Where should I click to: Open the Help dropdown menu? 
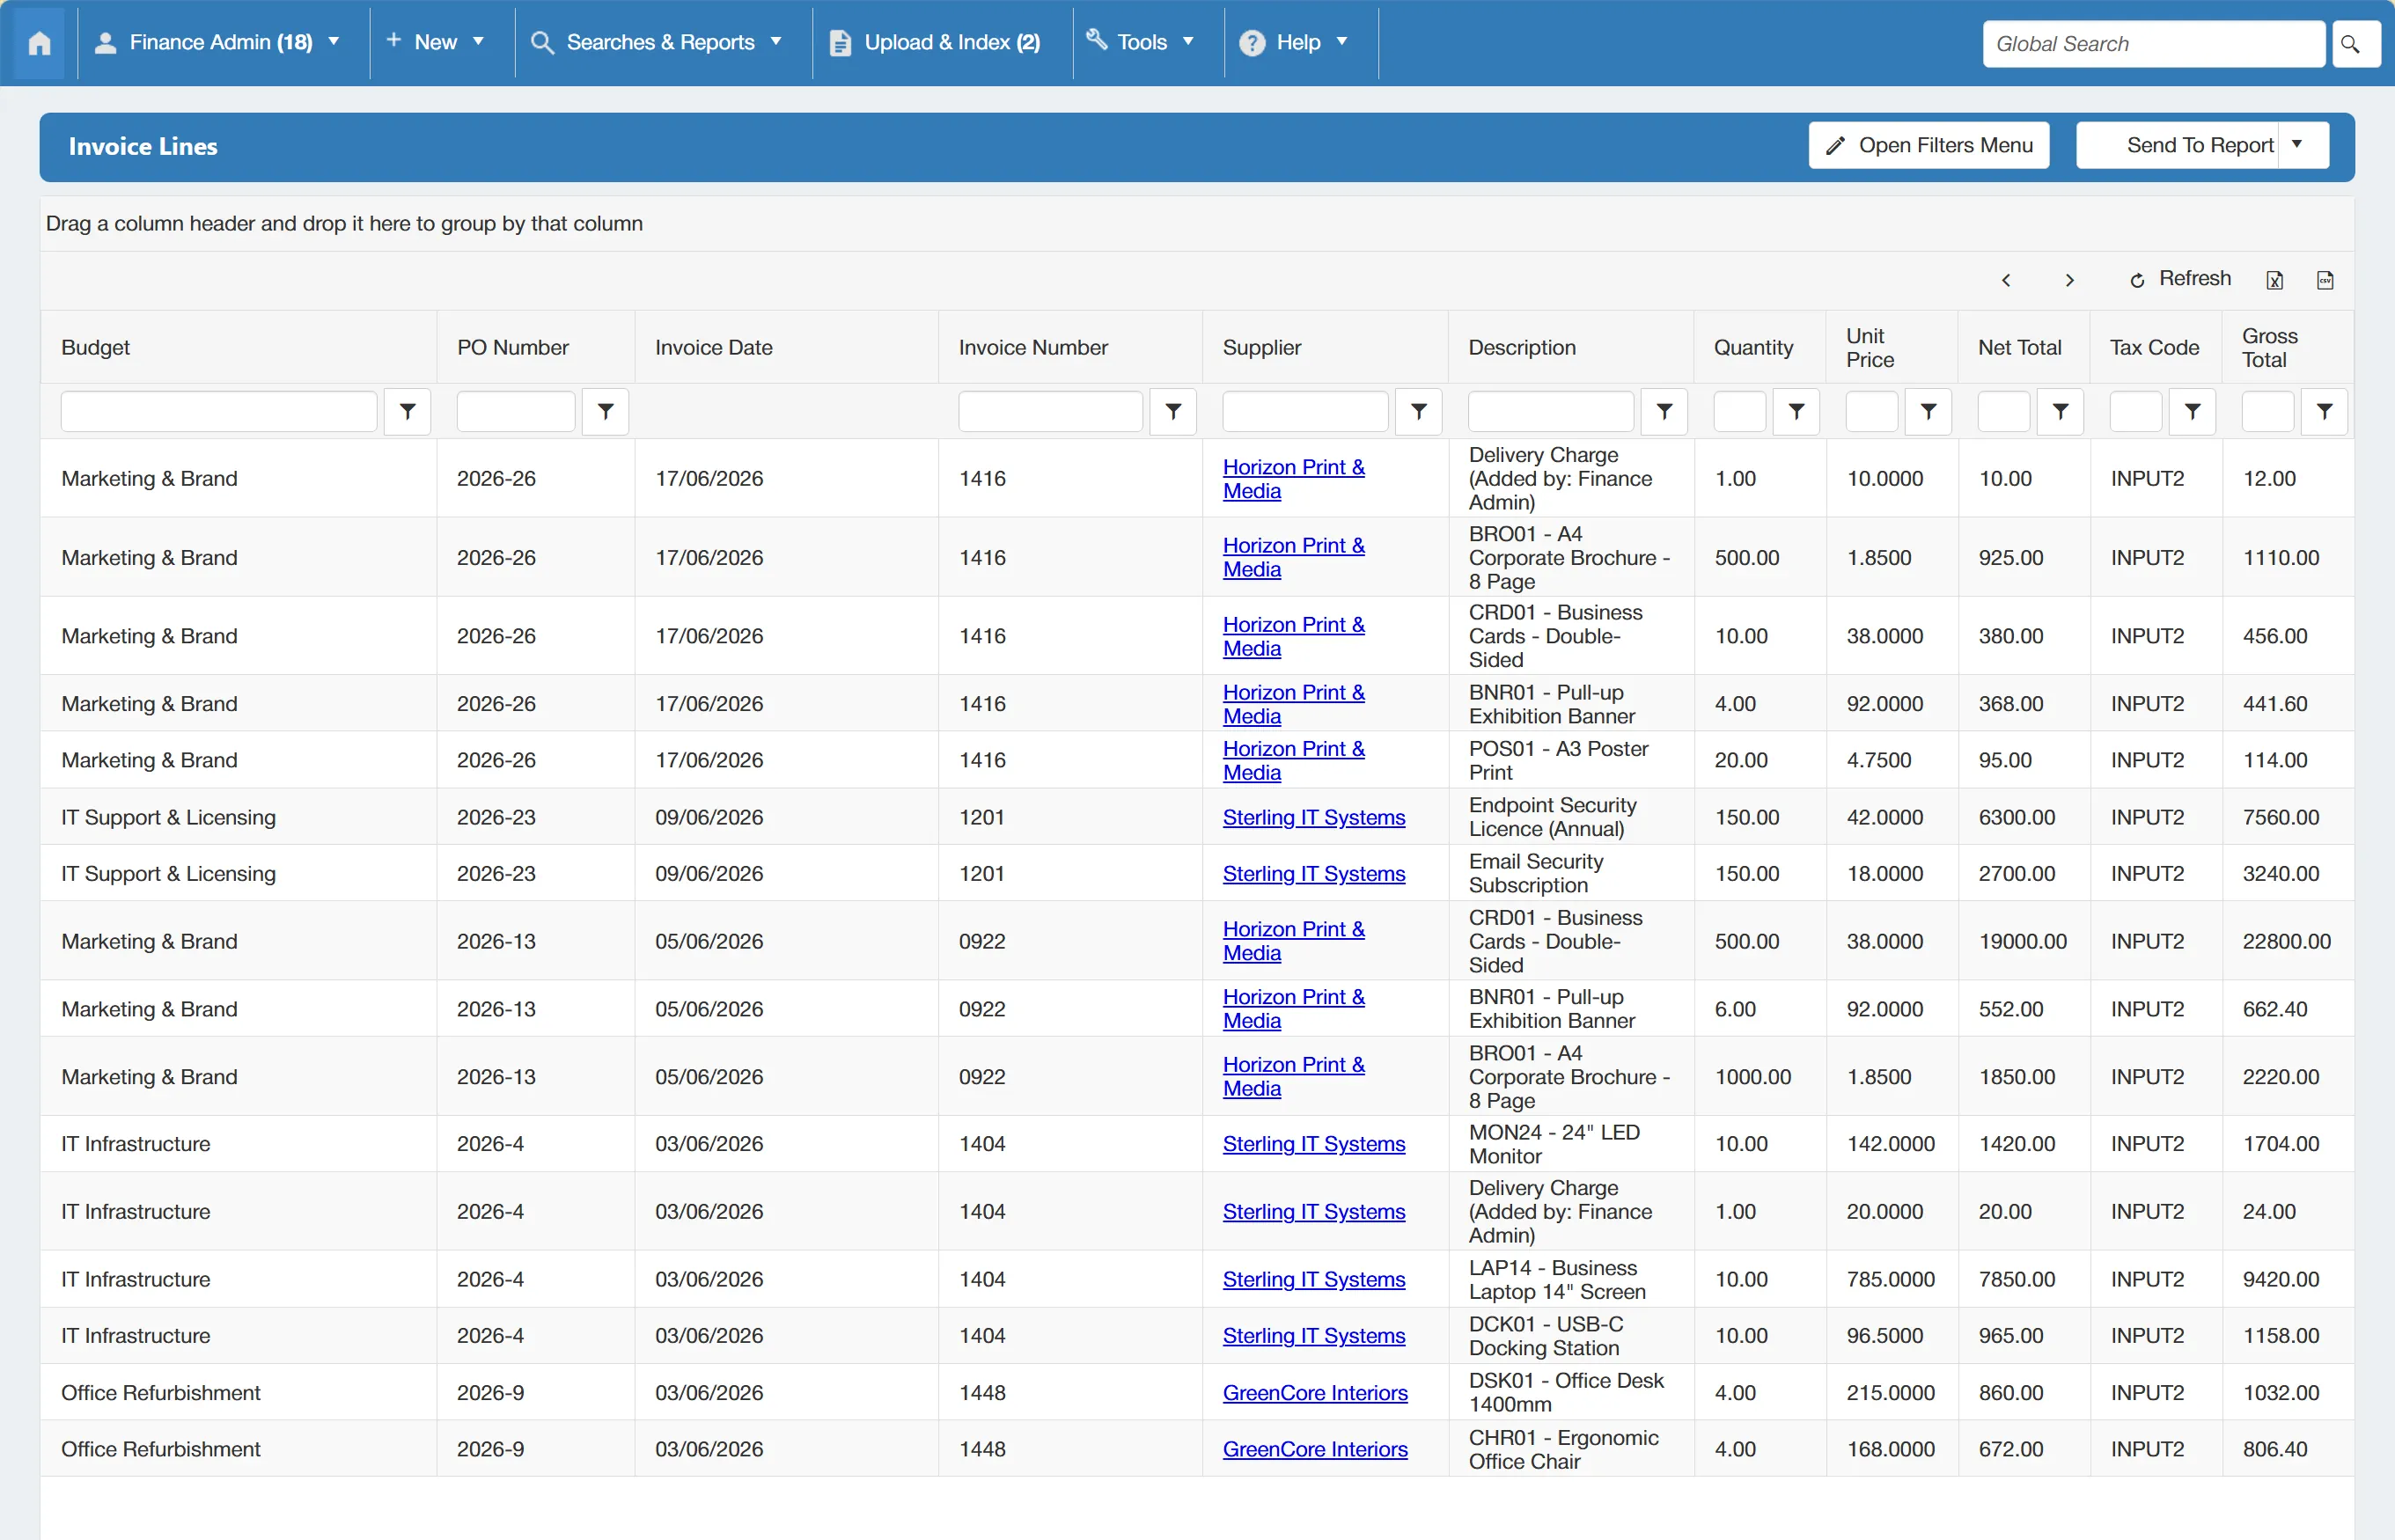(x=1295, y=43)
